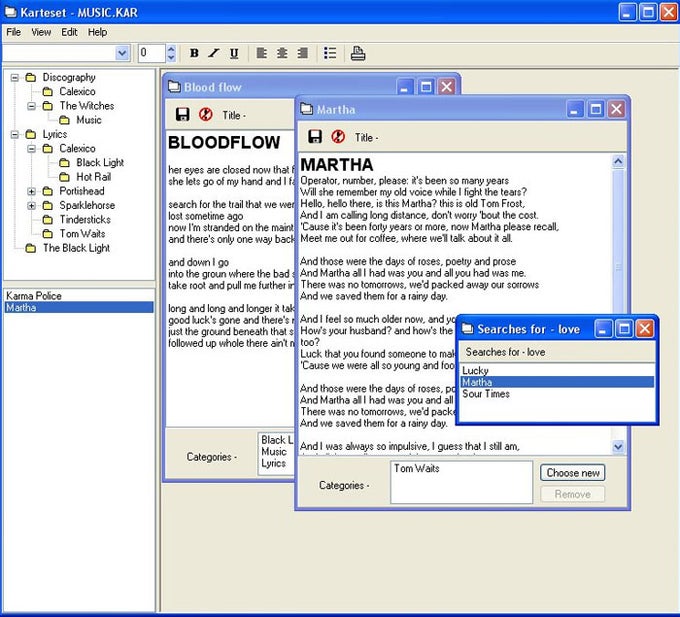Image resolution: width=680 pixels, height=617 pixels.
Task: Select Calexico under Discography
Action: (77, 91)
